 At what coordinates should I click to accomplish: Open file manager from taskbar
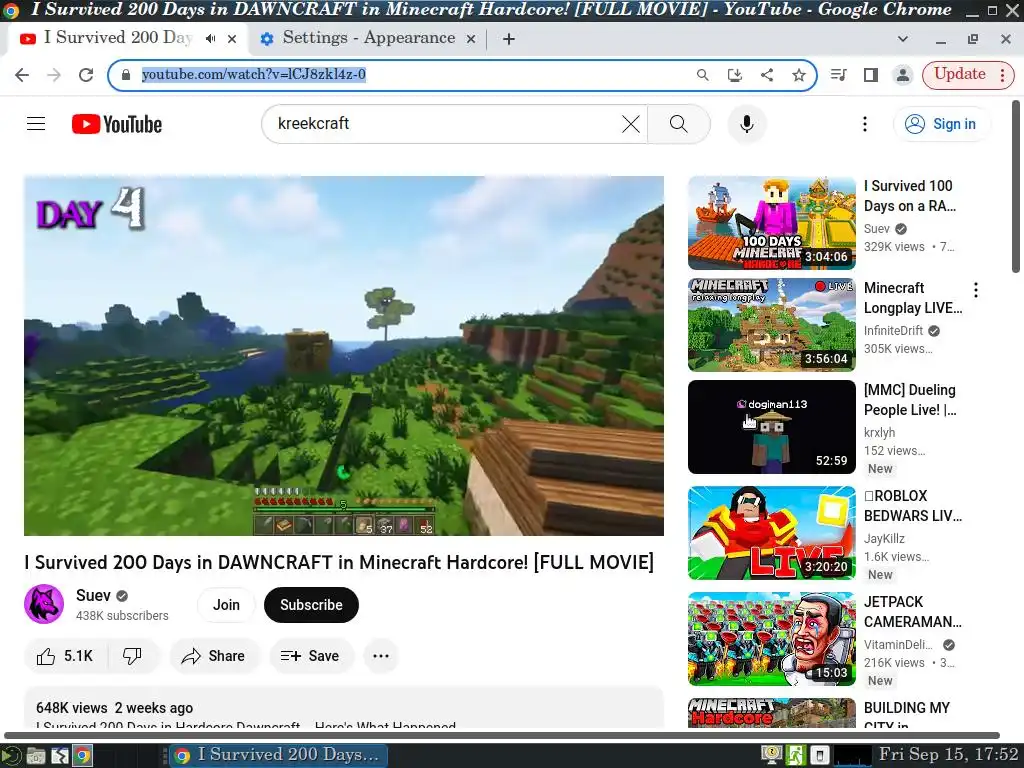tap(36, 756)
